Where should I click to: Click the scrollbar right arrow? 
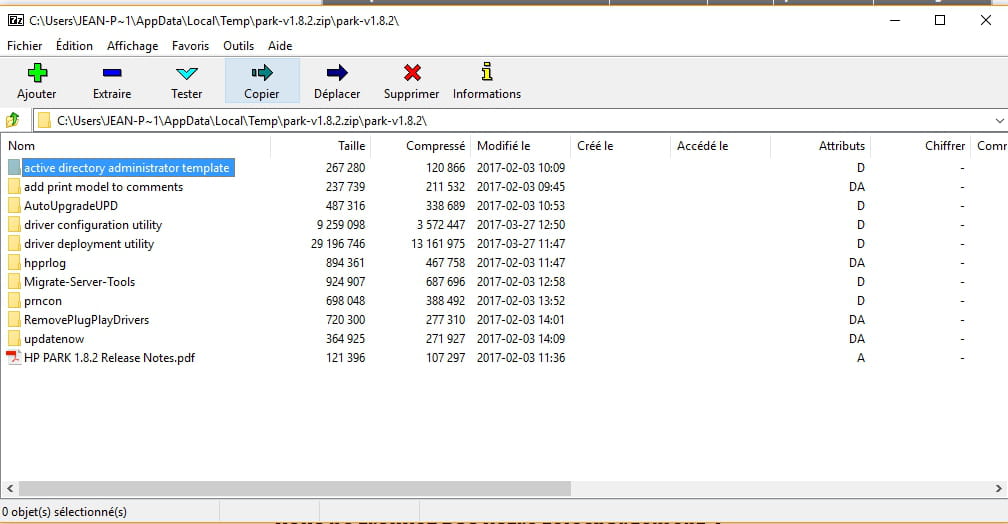[x=998, y=489]
